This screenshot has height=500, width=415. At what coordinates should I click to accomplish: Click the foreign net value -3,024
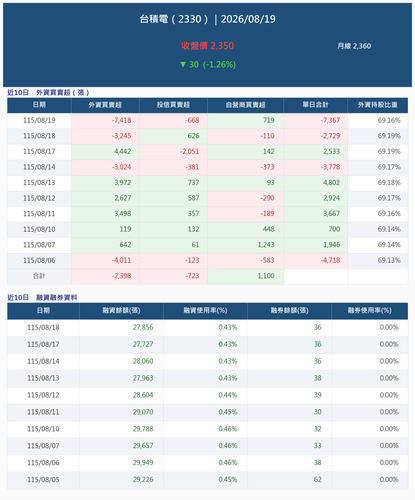click(x=121, y=167)
